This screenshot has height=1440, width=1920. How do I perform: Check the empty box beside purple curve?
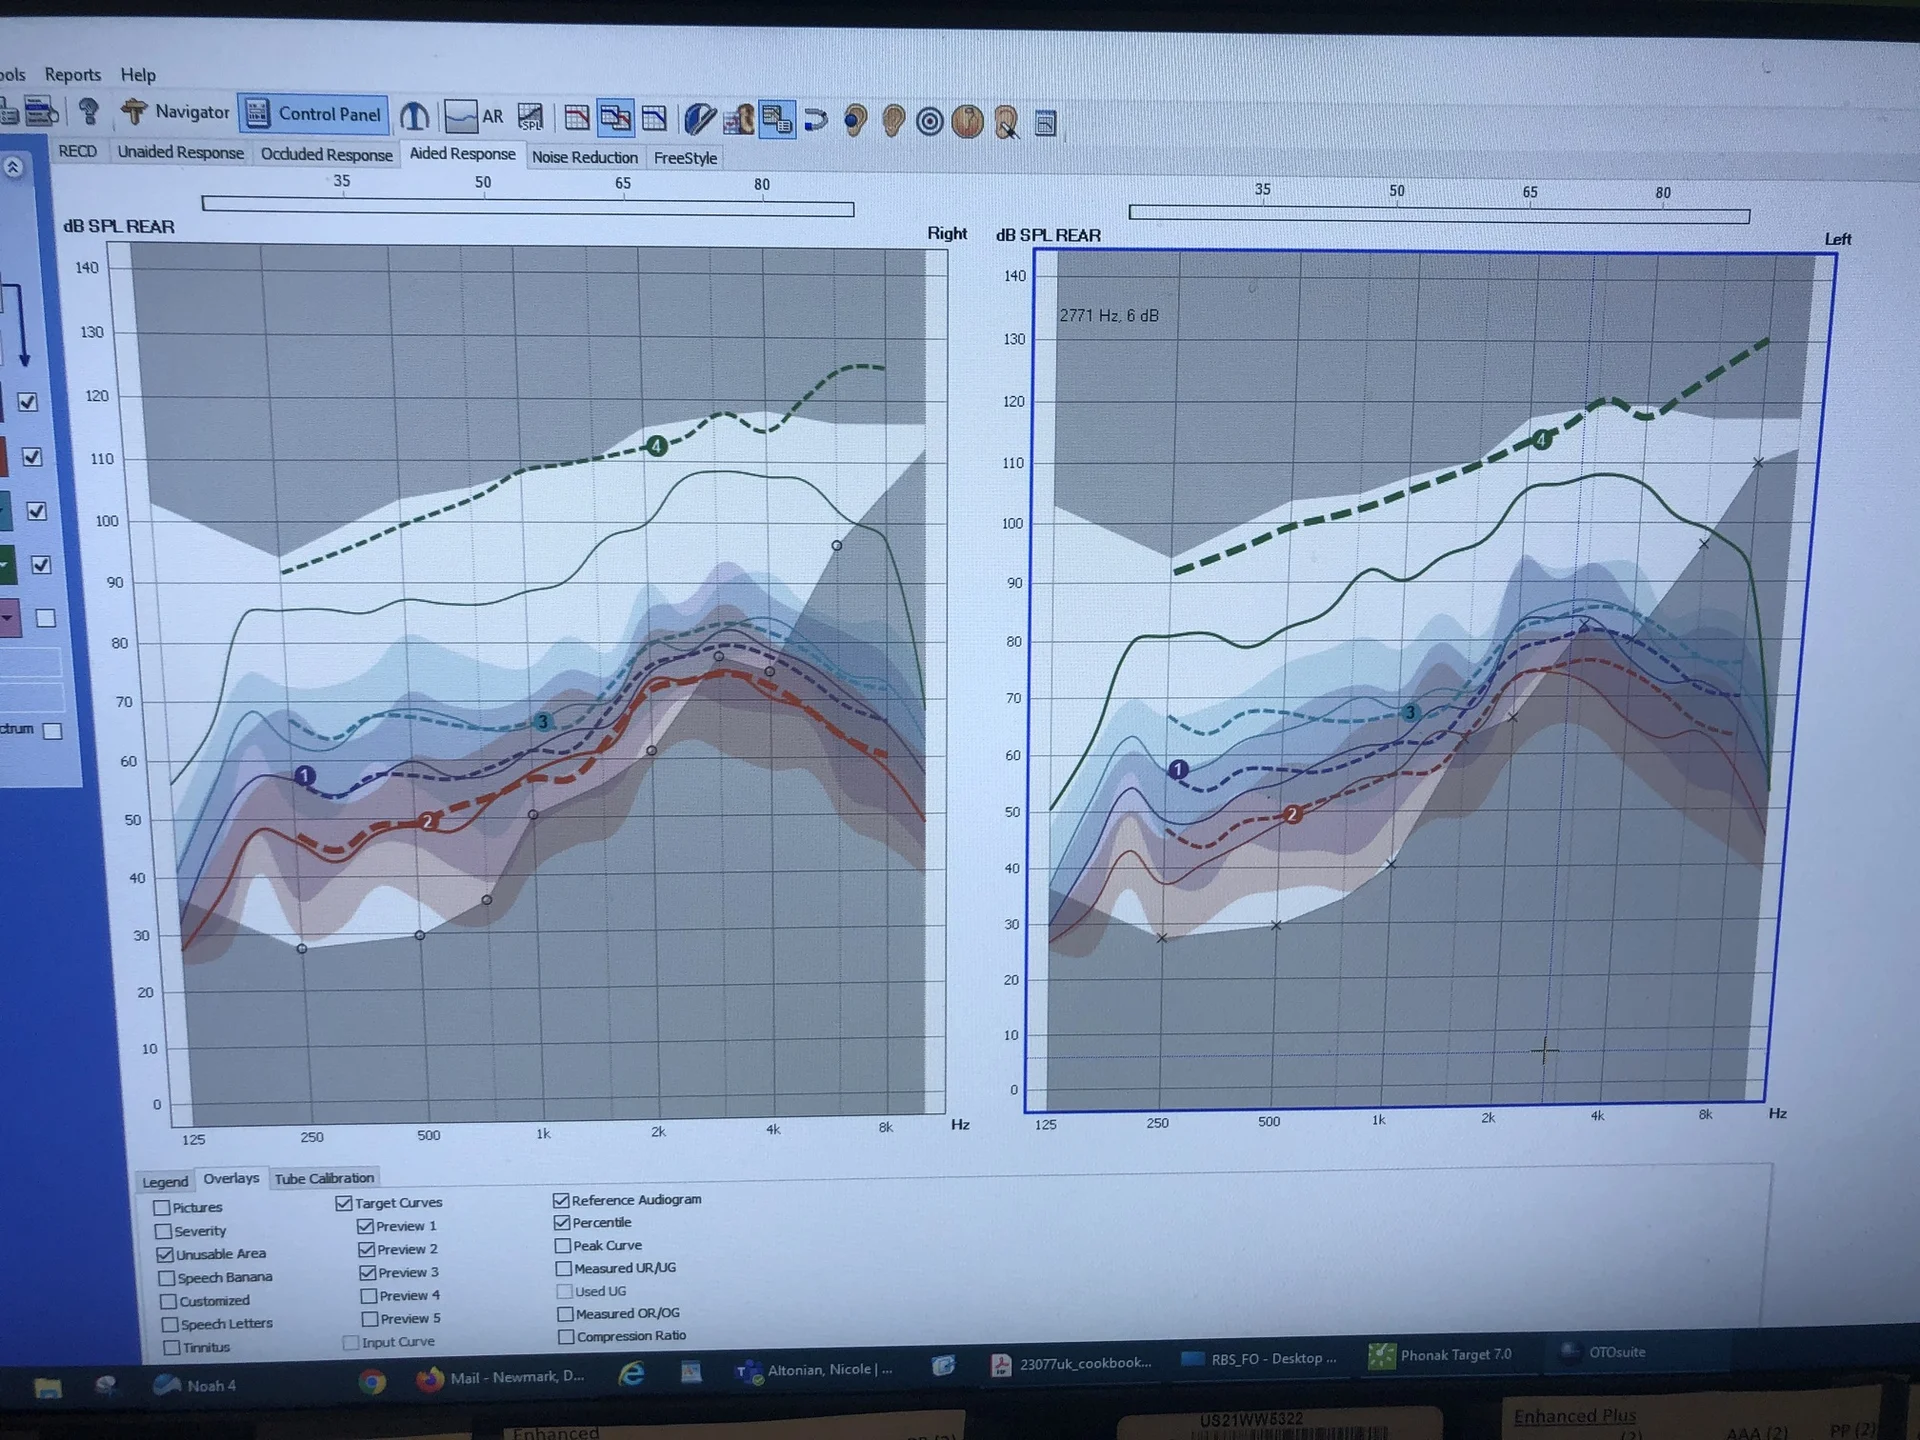(45, 618)
